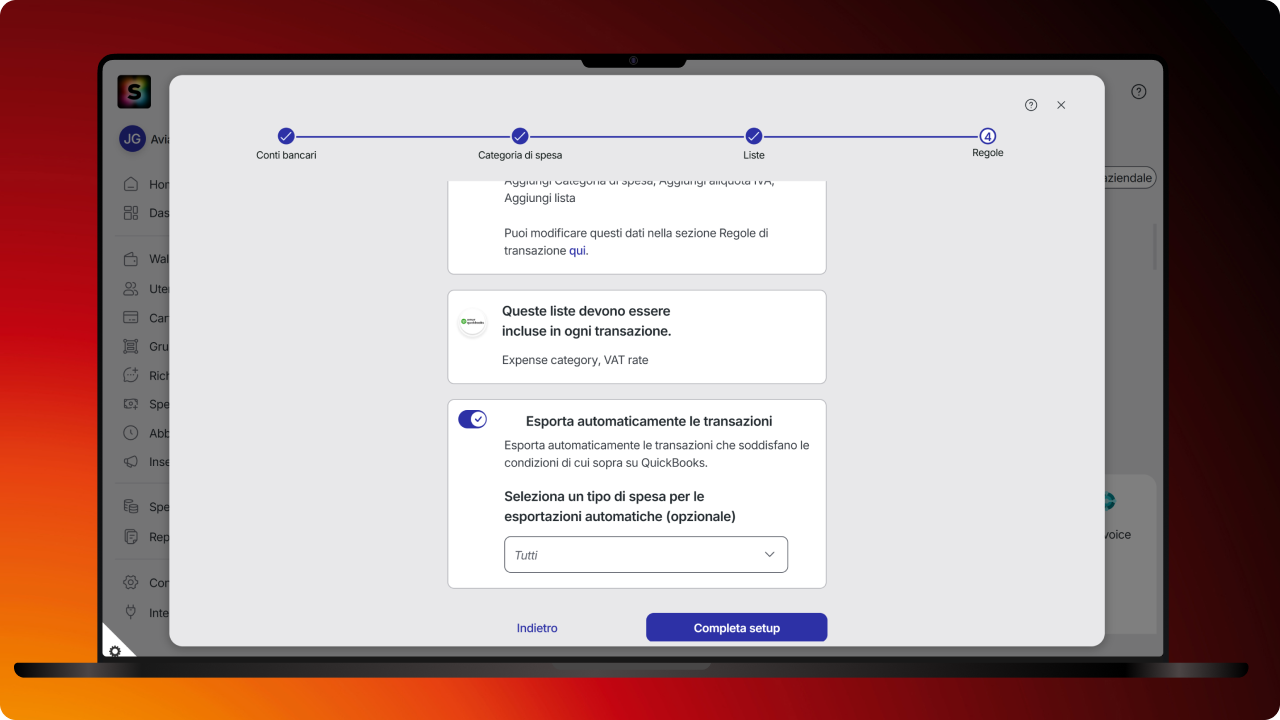Click 'Esporta automaticamente le transazioni' heading
The height and width of the screenshot is (720, 1280).
tap(649, 421)
